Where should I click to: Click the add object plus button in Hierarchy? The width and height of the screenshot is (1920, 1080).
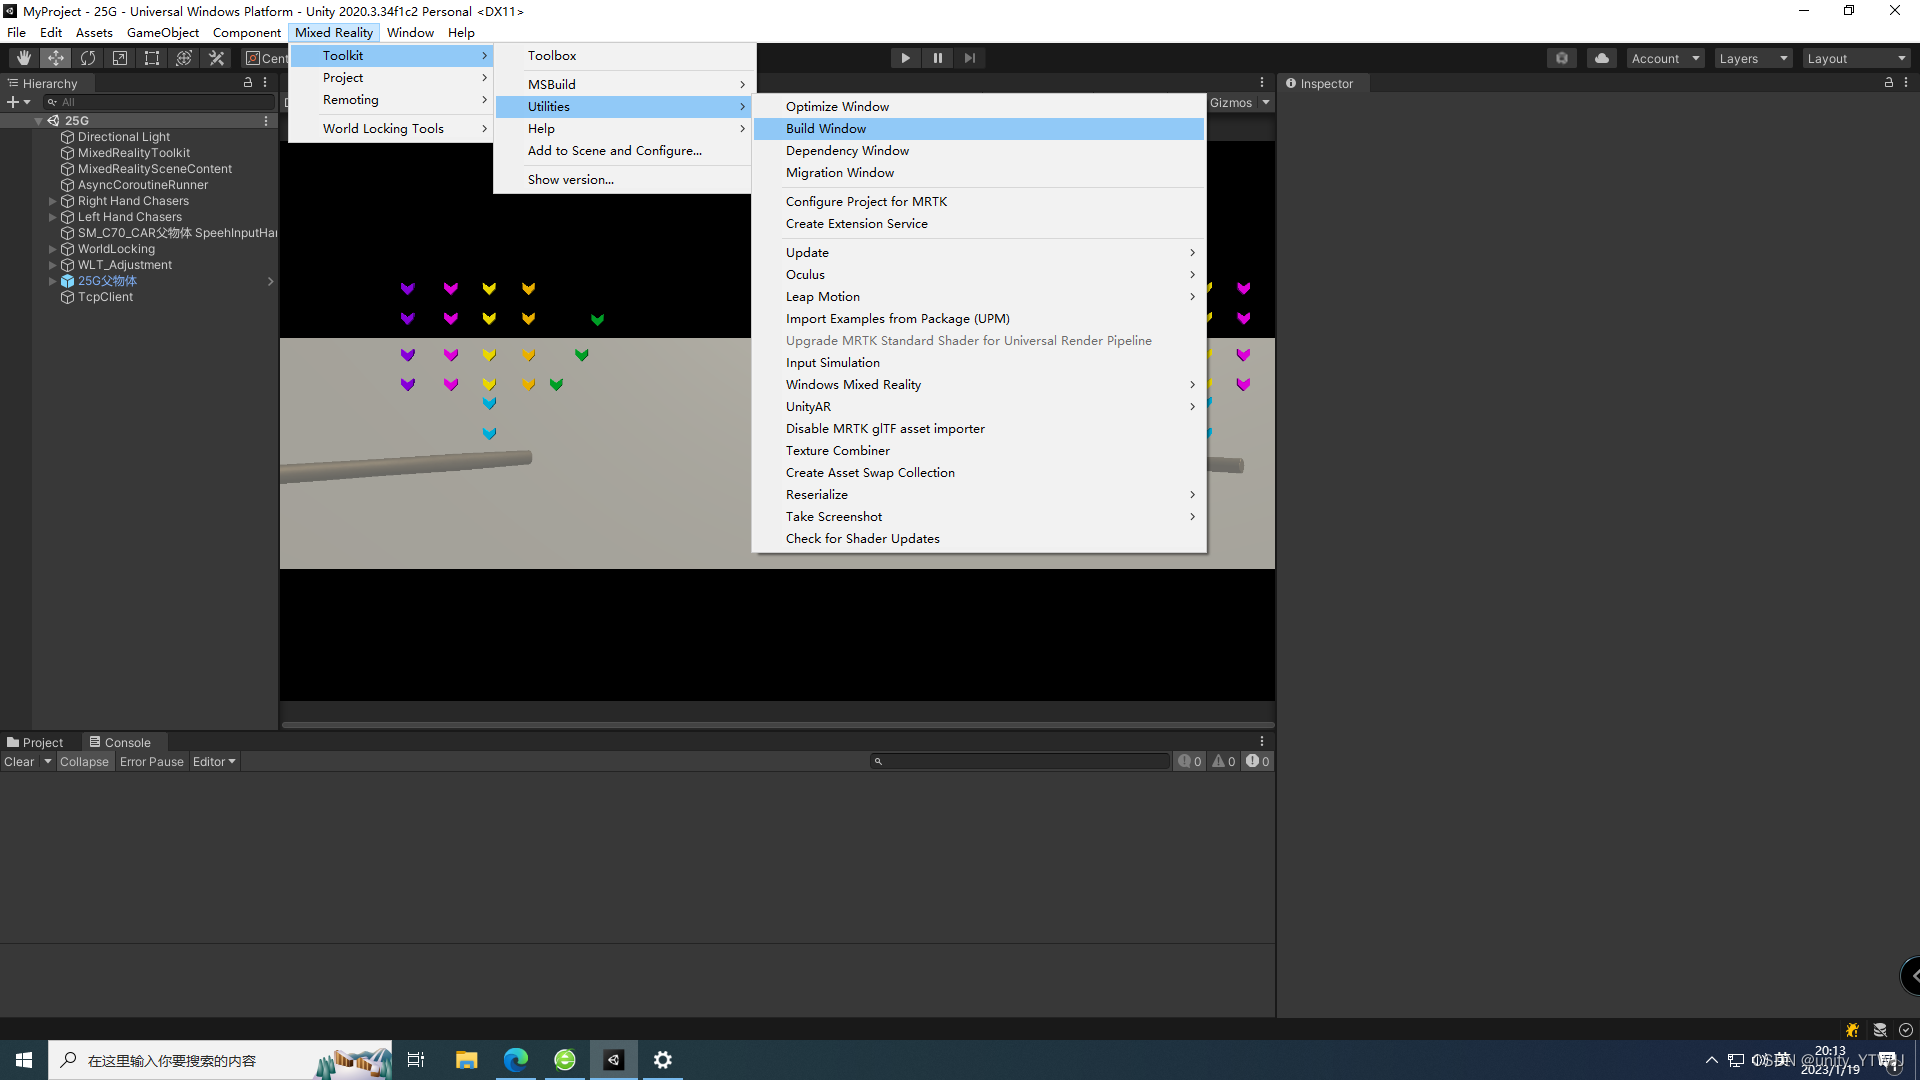[x=13, y=102]
